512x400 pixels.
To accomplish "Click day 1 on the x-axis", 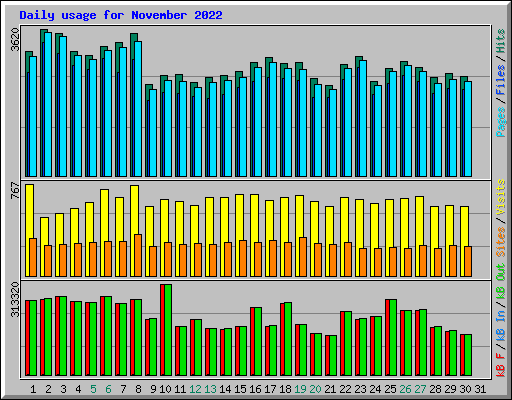I will [33, 389].
